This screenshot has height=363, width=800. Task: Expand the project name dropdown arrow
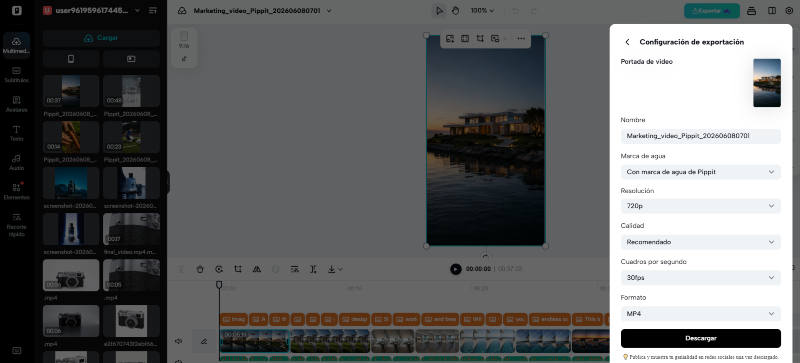(x=329, y=11)
